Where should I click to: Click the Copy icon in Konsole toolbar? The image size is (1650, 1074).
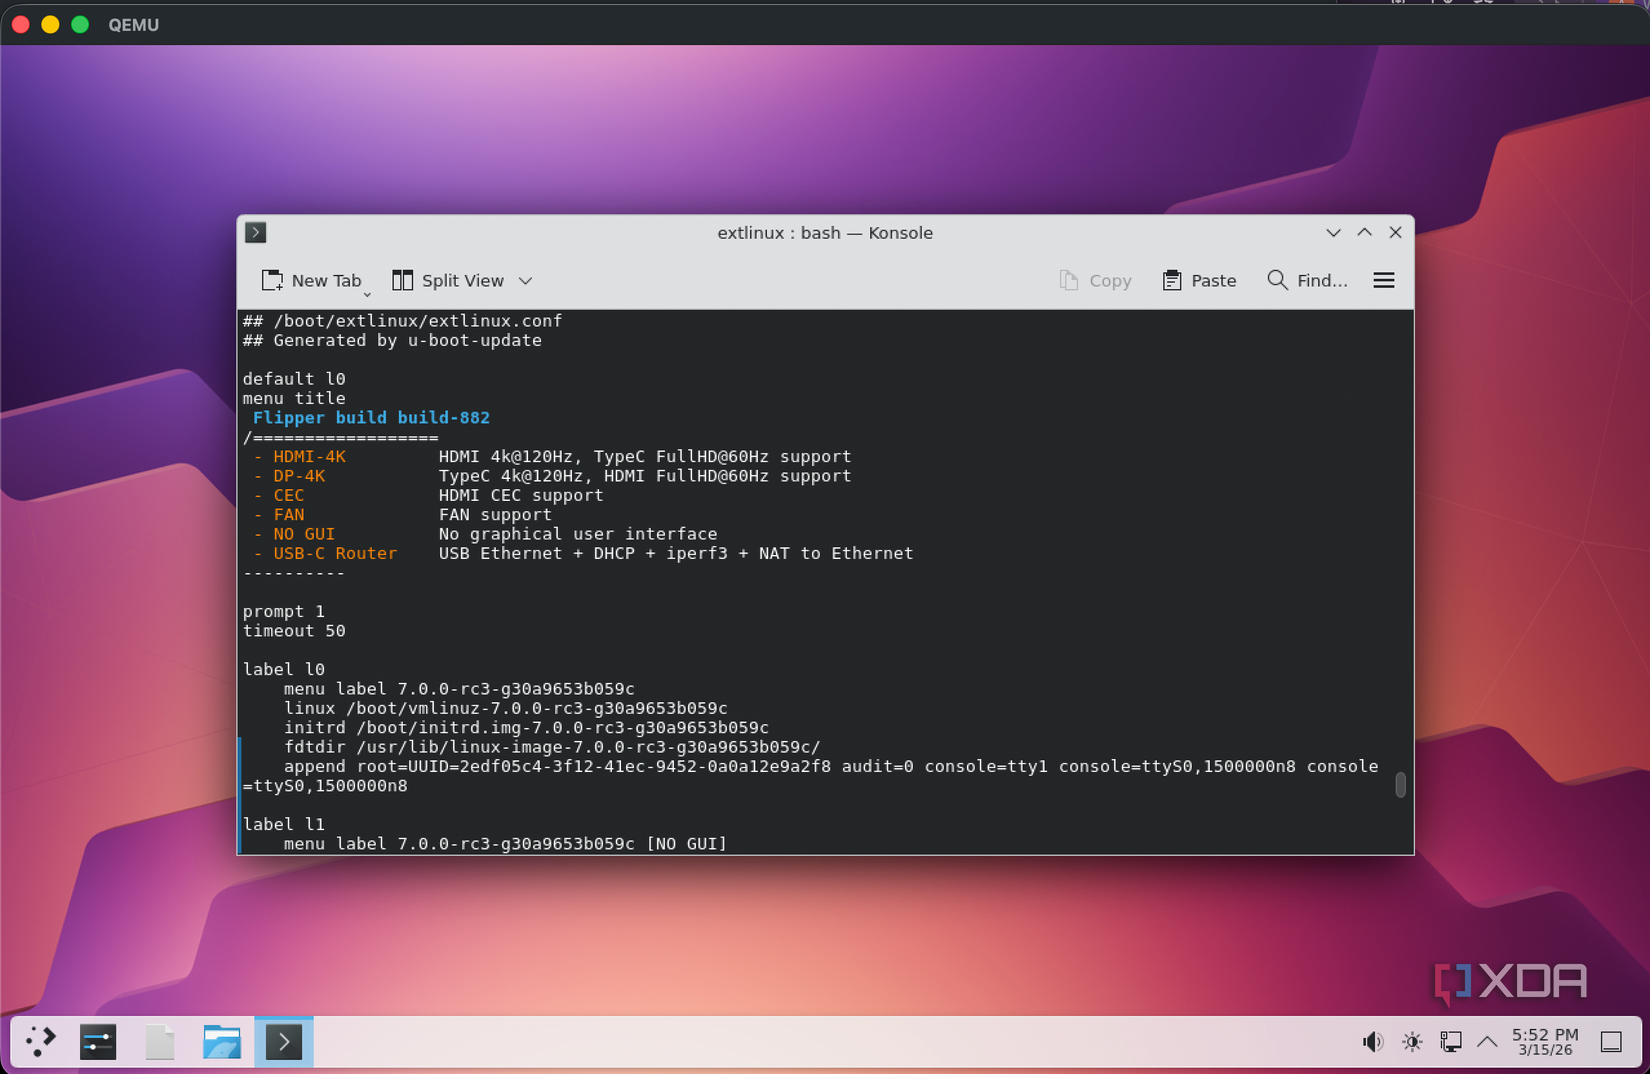[x=1095, y=280]
